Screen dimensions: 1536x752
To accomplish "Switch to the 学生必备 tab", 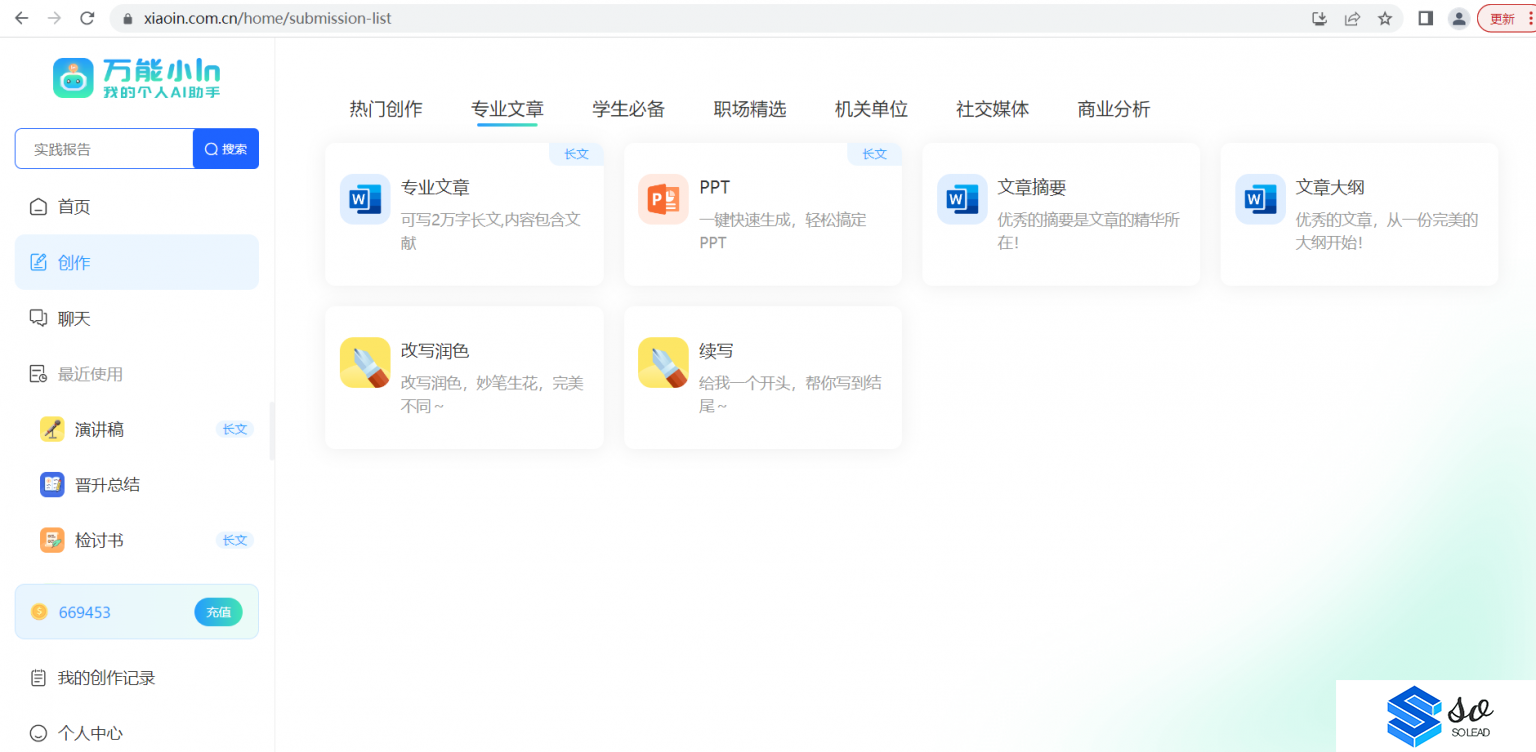I will (x=628, y=109).
